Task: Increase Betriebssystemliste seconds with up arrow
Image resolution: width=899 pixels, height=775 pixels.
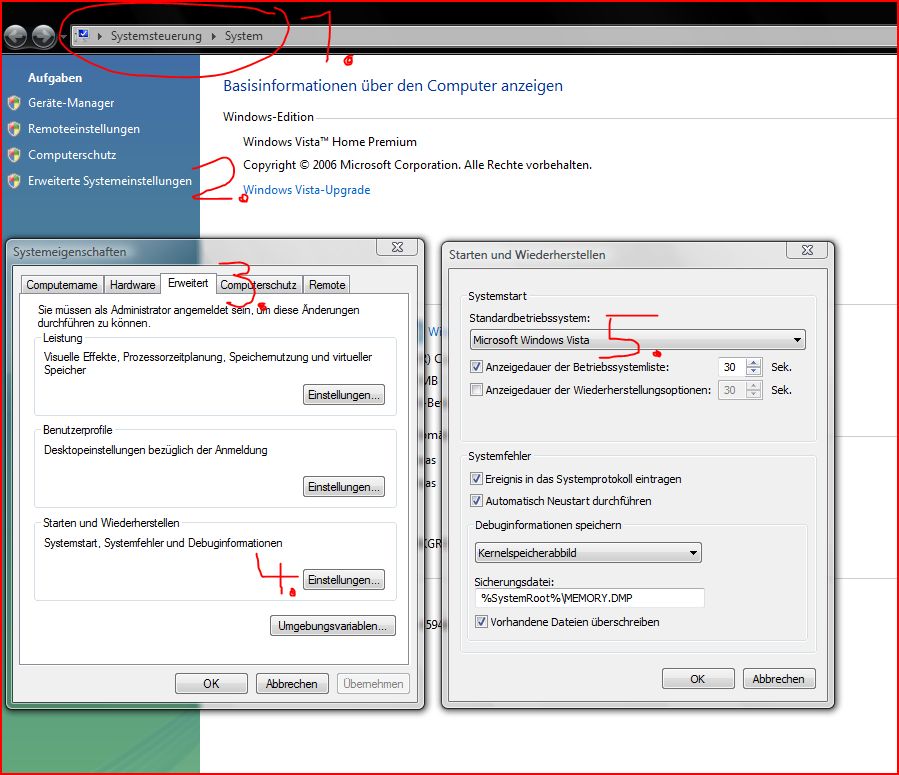Action: [753, 362]
